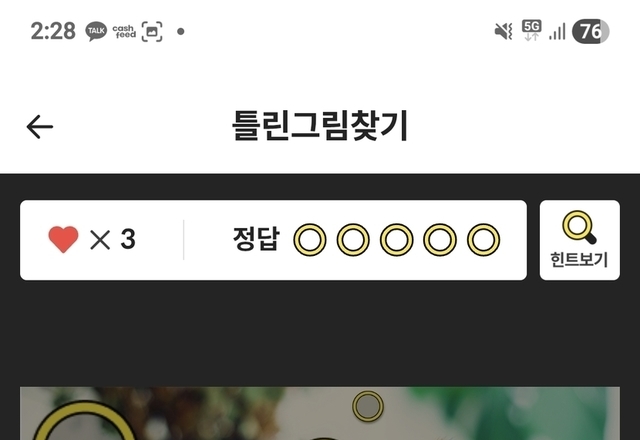Select the third 정답 answer circle
The image size is (640, 440).
pyautogui.click(x=396, y=240)
